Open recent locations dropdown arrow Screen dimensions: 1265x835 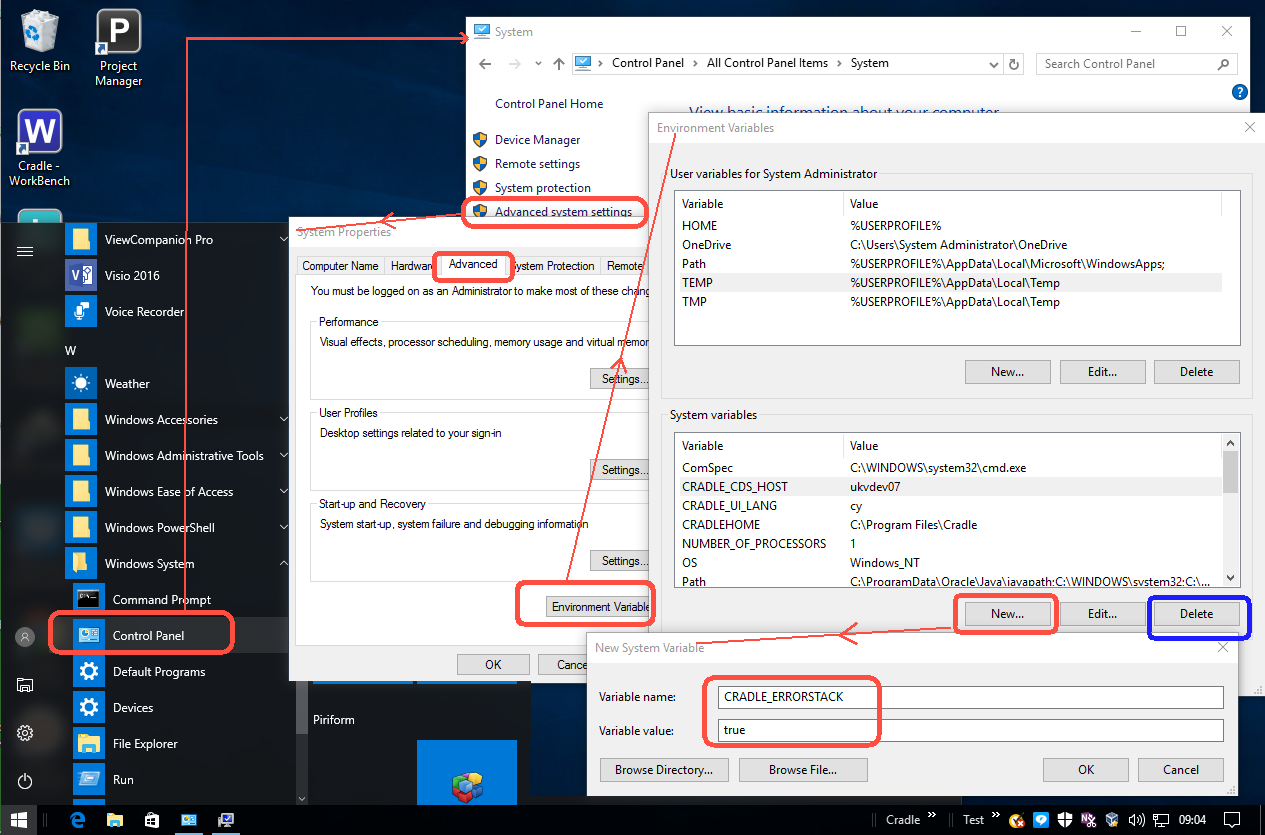537,63
